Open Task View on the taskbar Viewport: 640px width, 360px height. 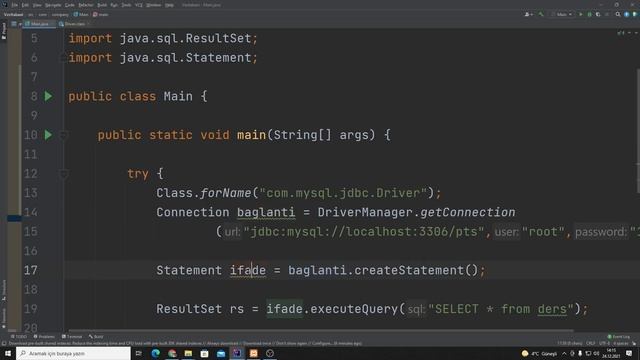coord(139,353)
